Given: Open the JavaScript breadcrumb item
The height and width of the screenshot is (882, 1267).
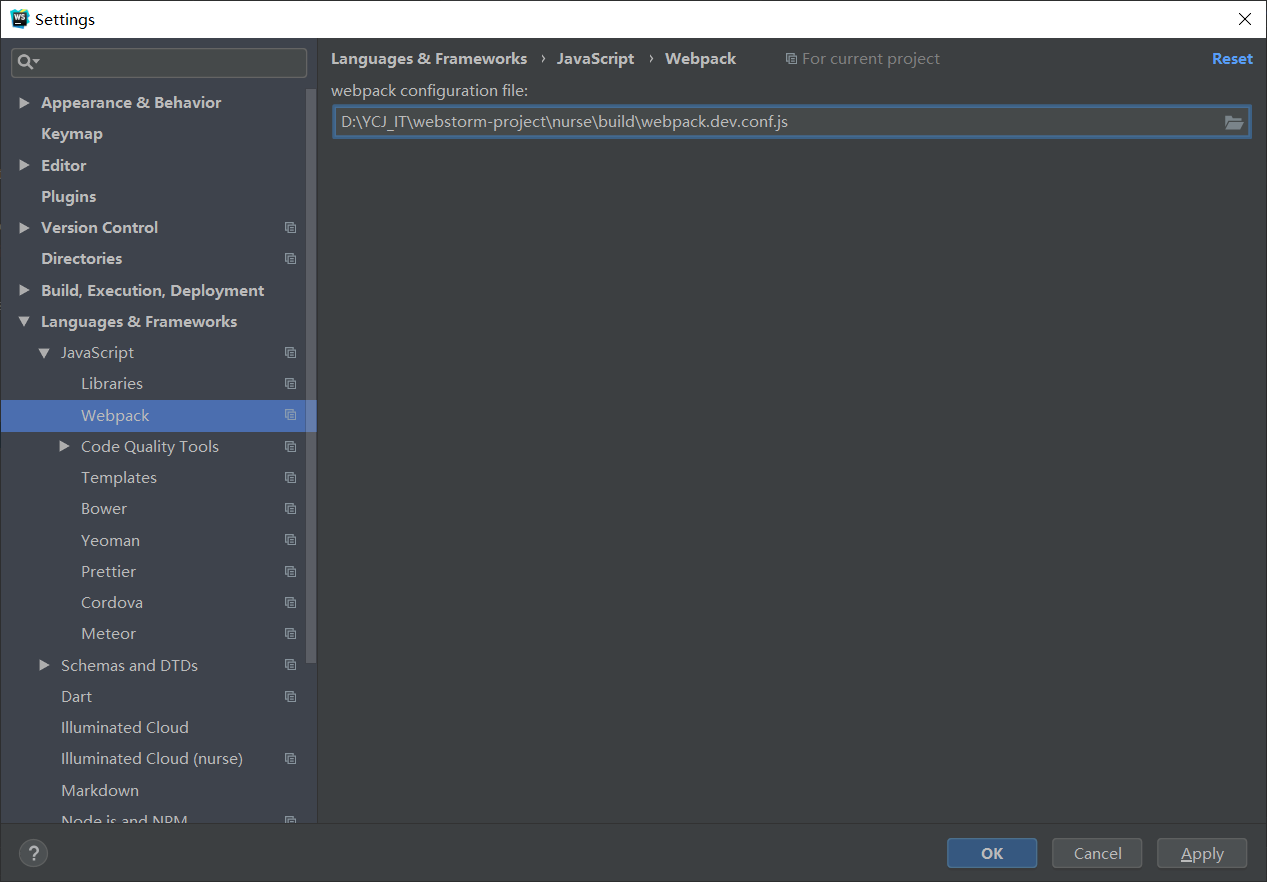Looking at the screenshot, I should pos(595,58).
